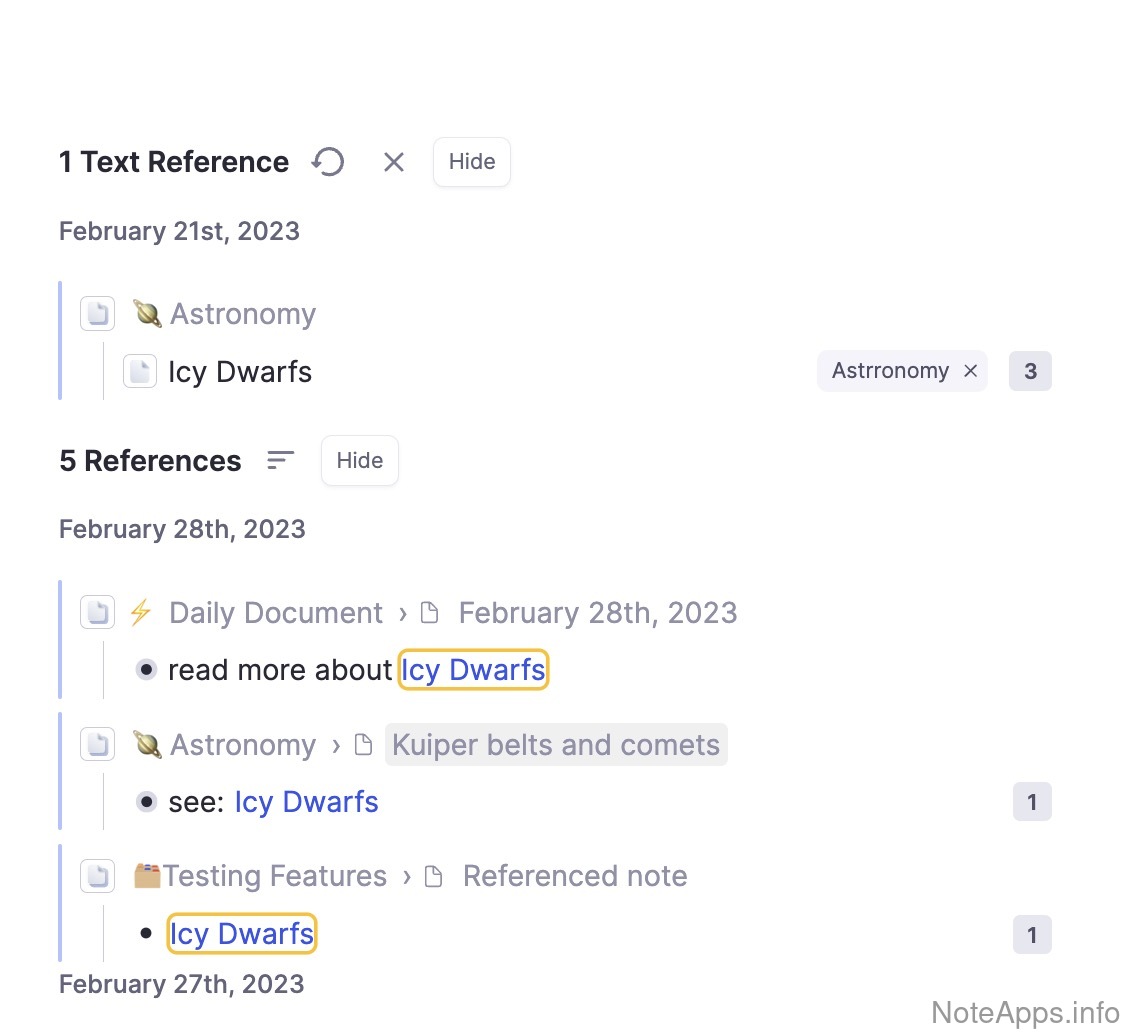This screenshot has height=1032, width=1122.
Task: Refresh the text references list
Action: click(328, 162)
